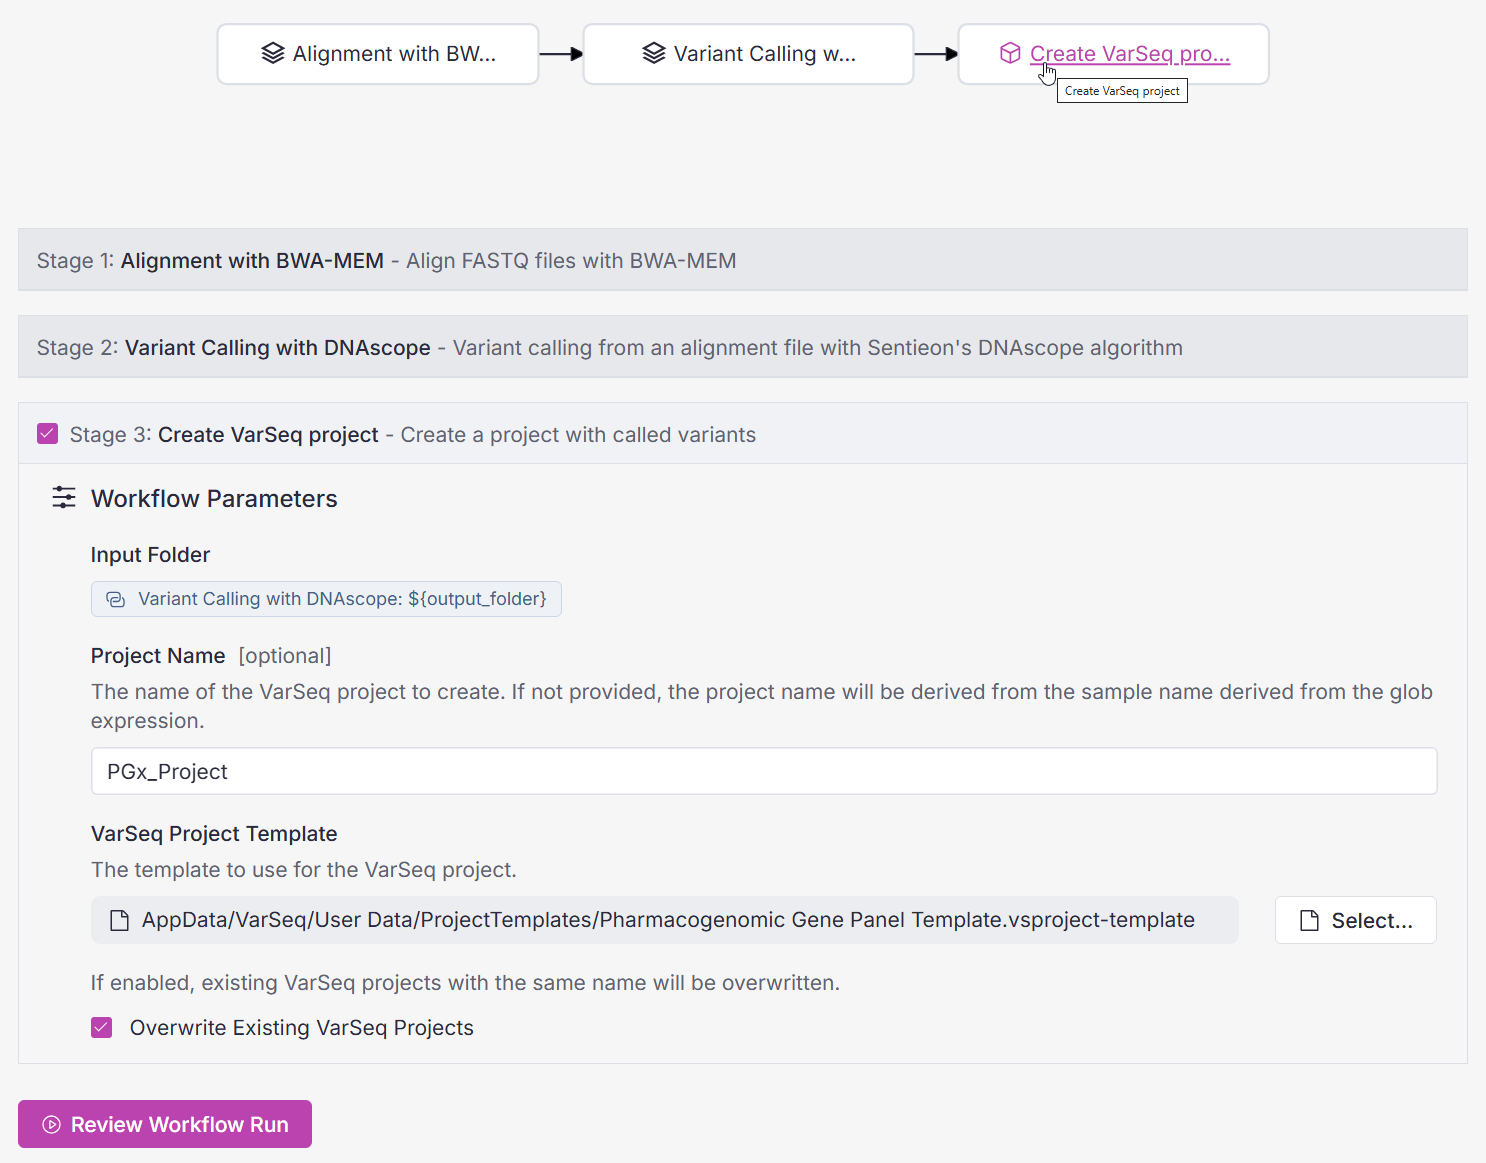
Task: Click the play icon in Review Workflow Run
Action: (51, 1125)
